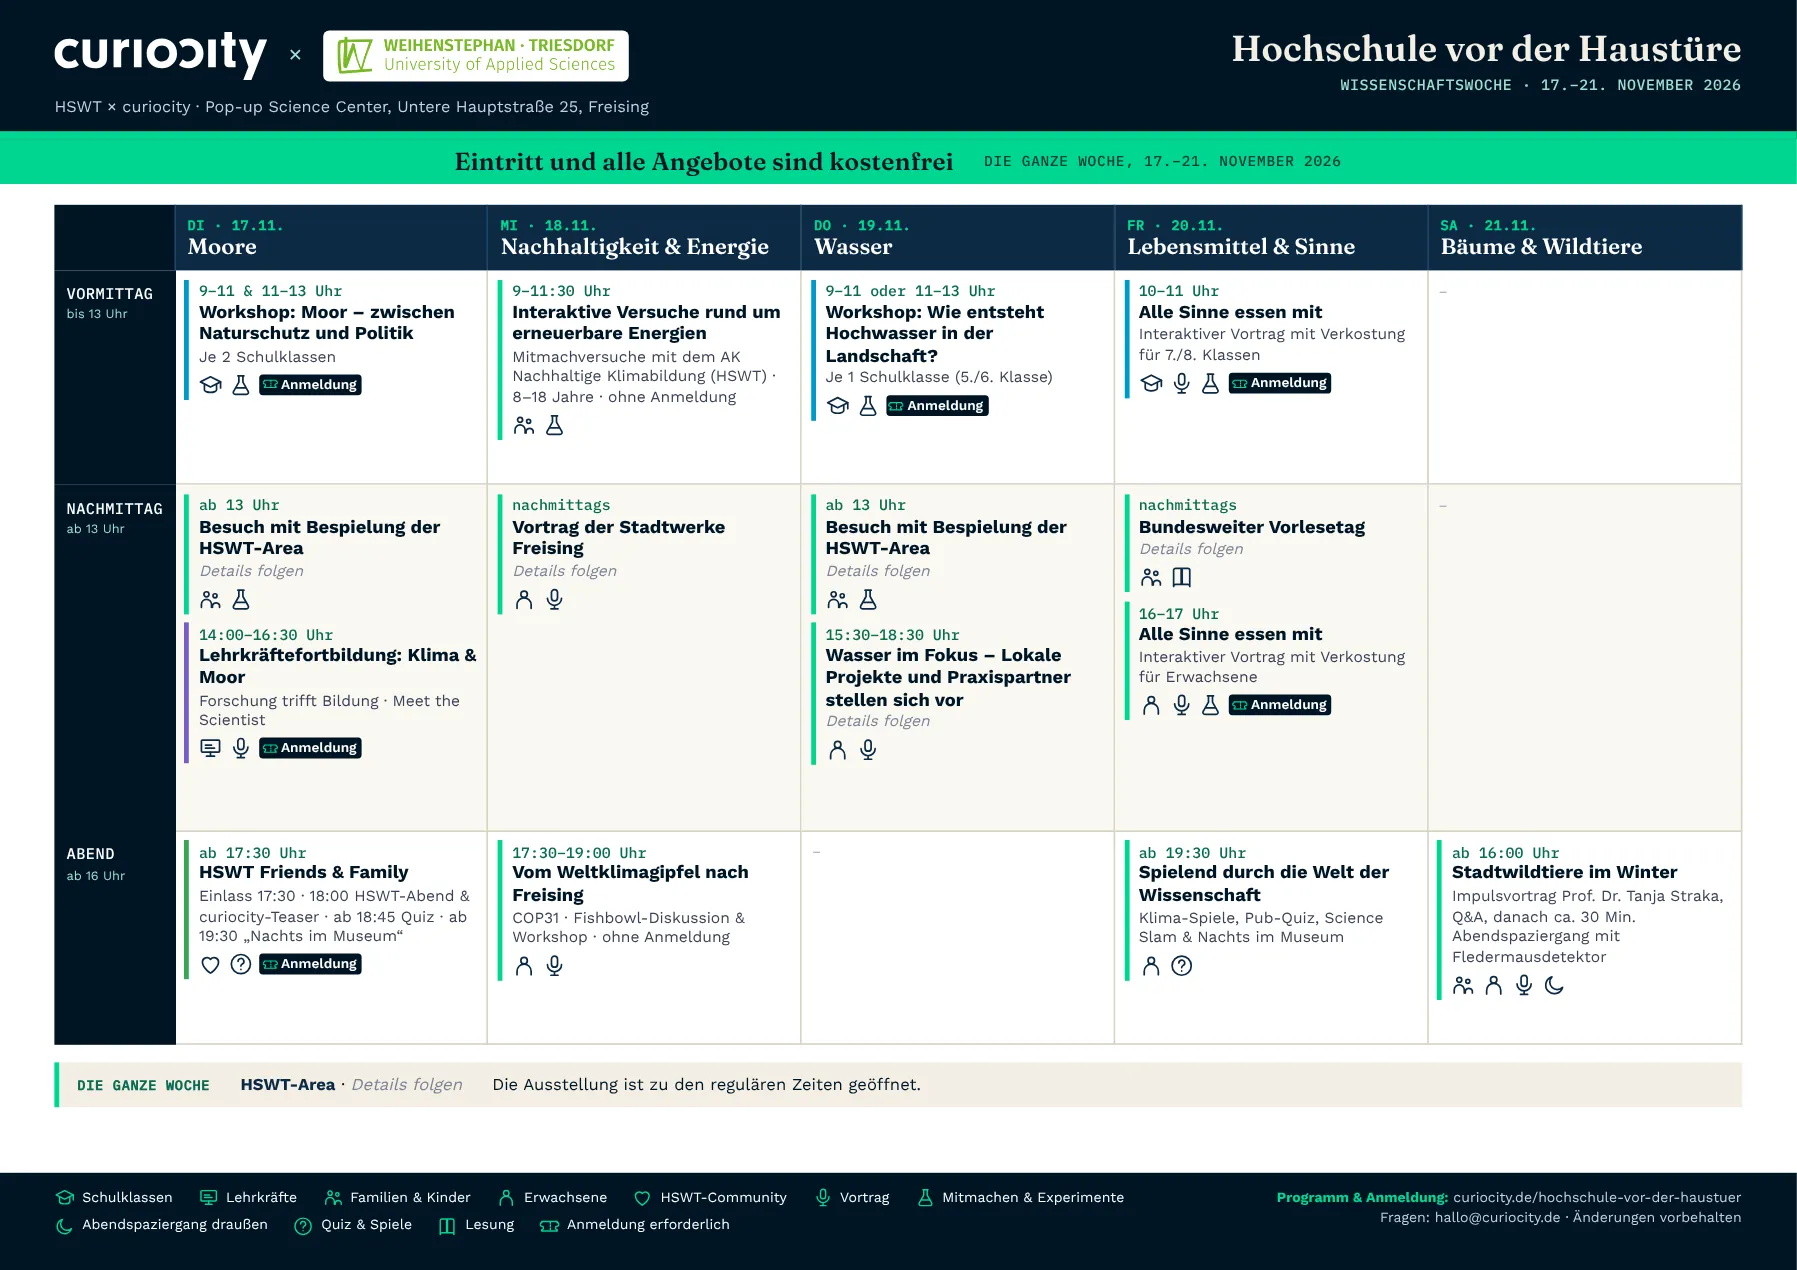Click Vom Weltklimagipfel nach Freising title

(631, 883)
